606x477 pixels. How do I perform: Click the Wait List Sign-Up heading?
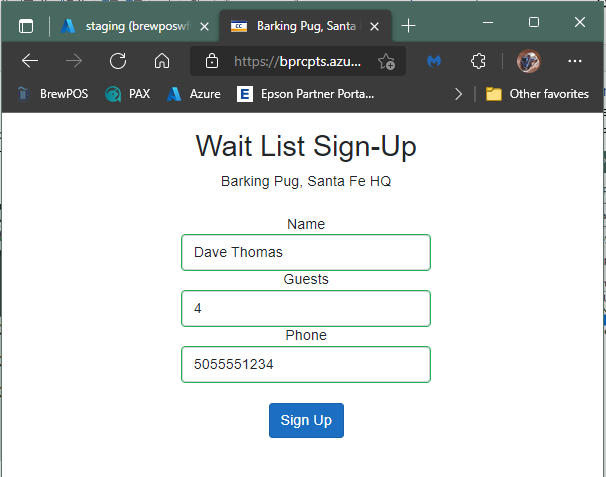point(306,146)
